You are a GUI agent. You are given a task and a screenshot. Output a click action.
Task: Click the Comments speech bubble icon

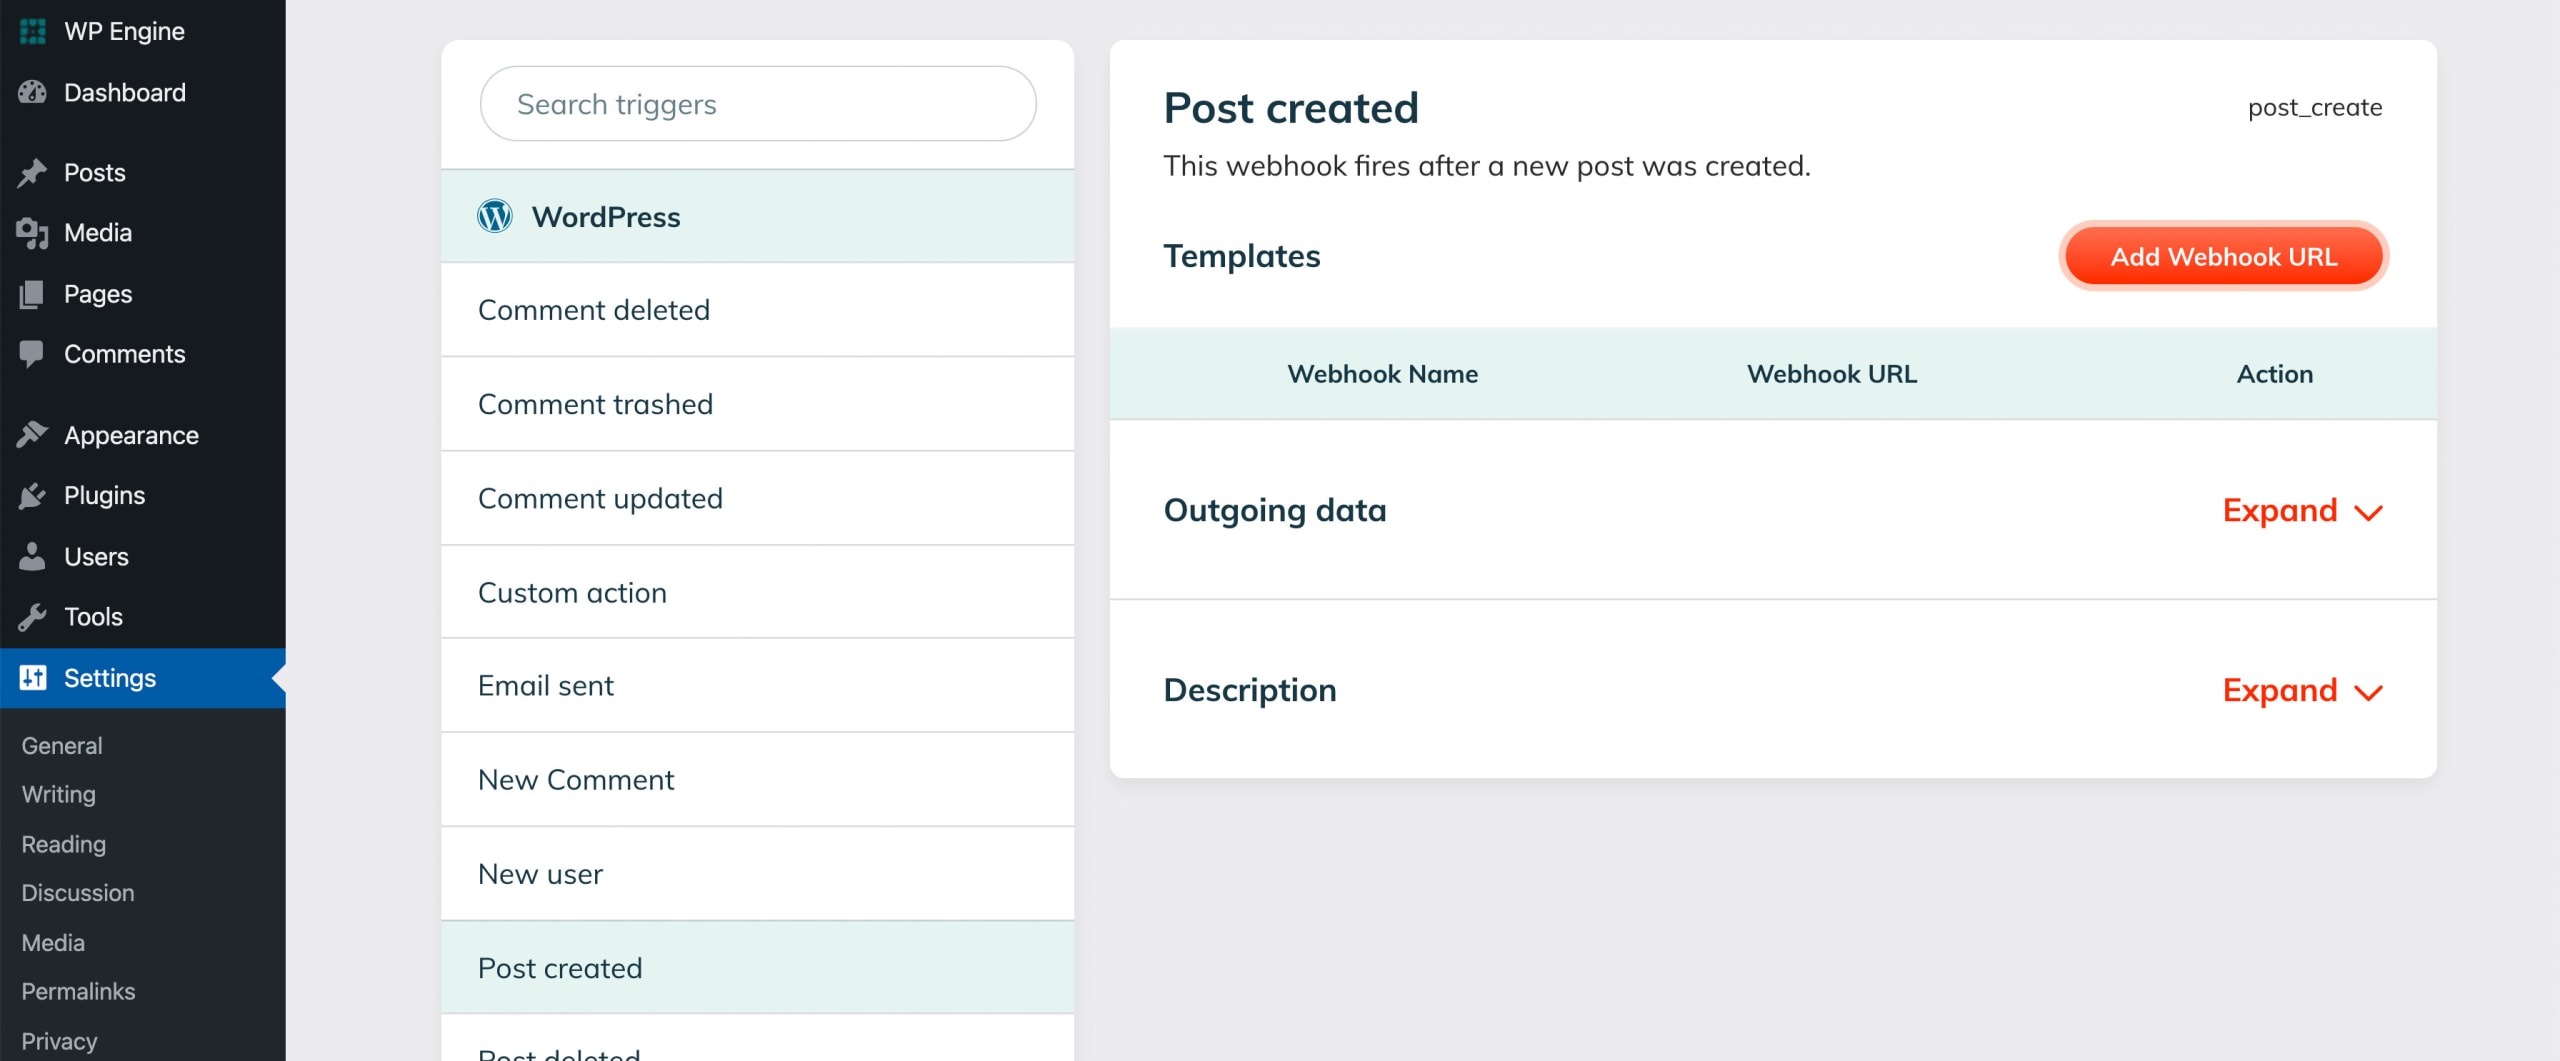pyautogui.click(x=33, y=354)
